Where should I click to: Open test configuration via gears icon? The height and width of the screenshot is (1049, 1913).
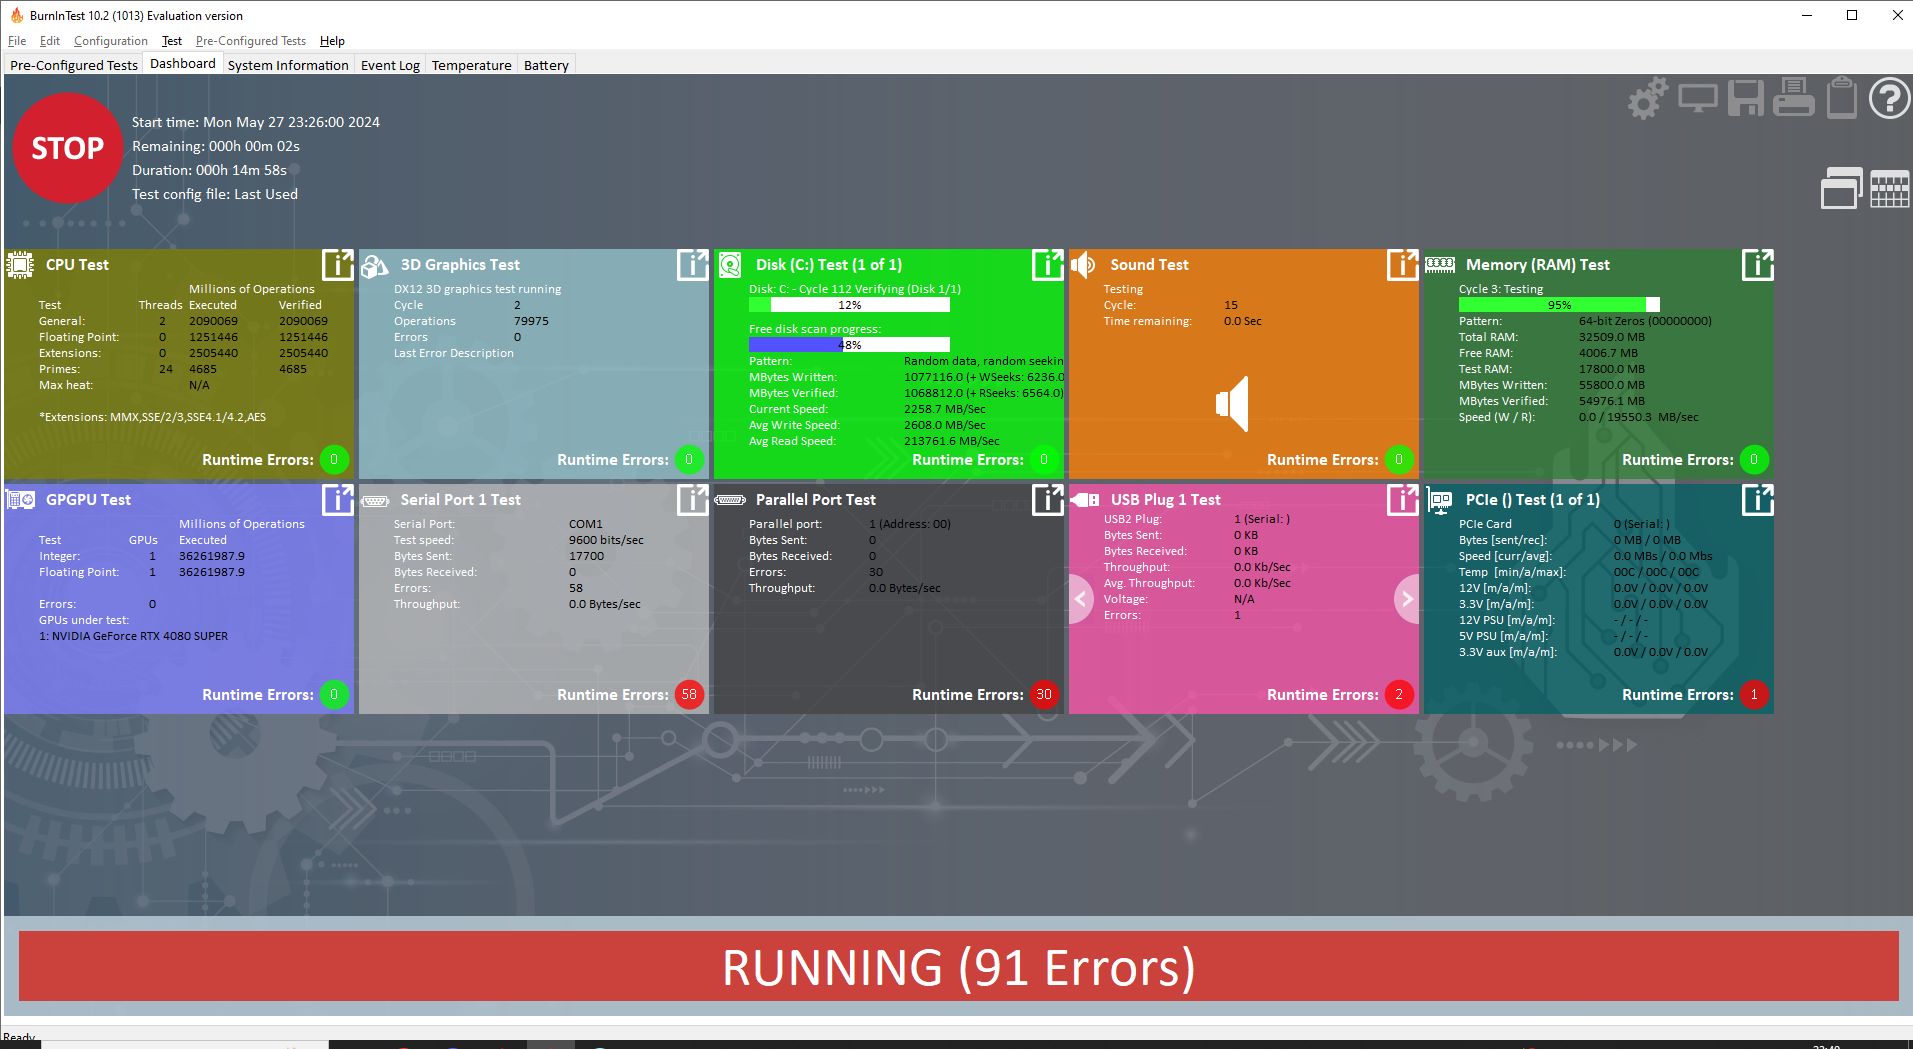[x=1647, y=98]
